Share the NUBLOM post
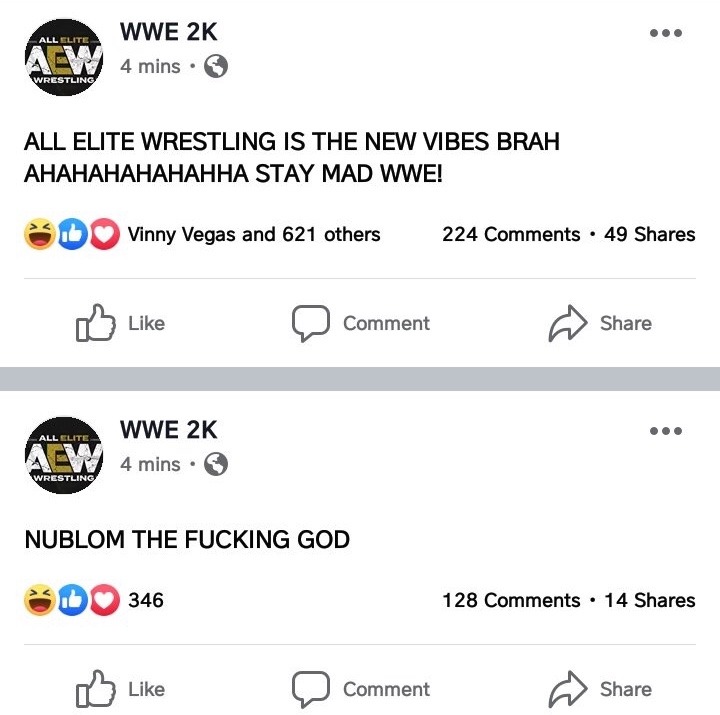This screenshot has height=715, width=720. point(600,690)
